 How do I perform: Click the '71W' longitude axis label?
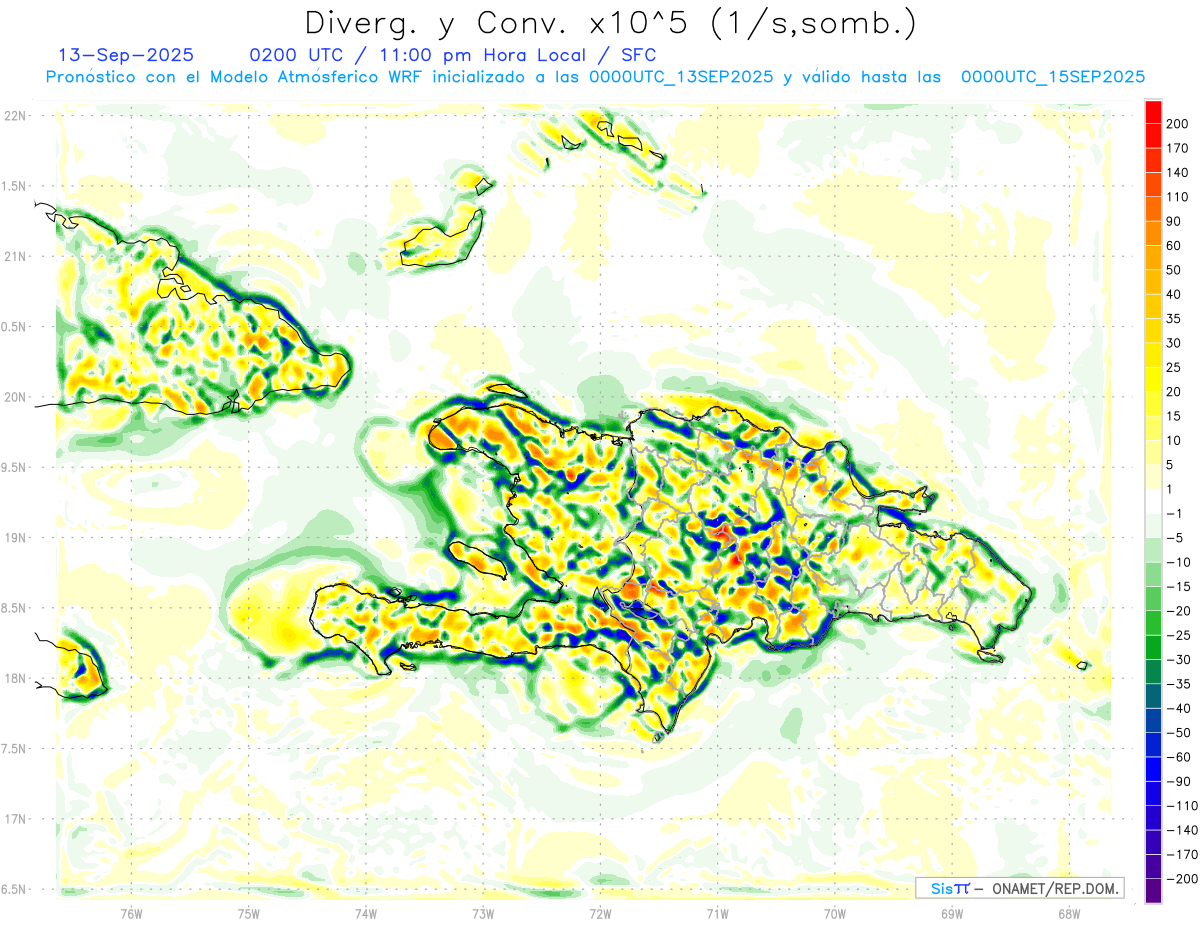tap(717, 912)
